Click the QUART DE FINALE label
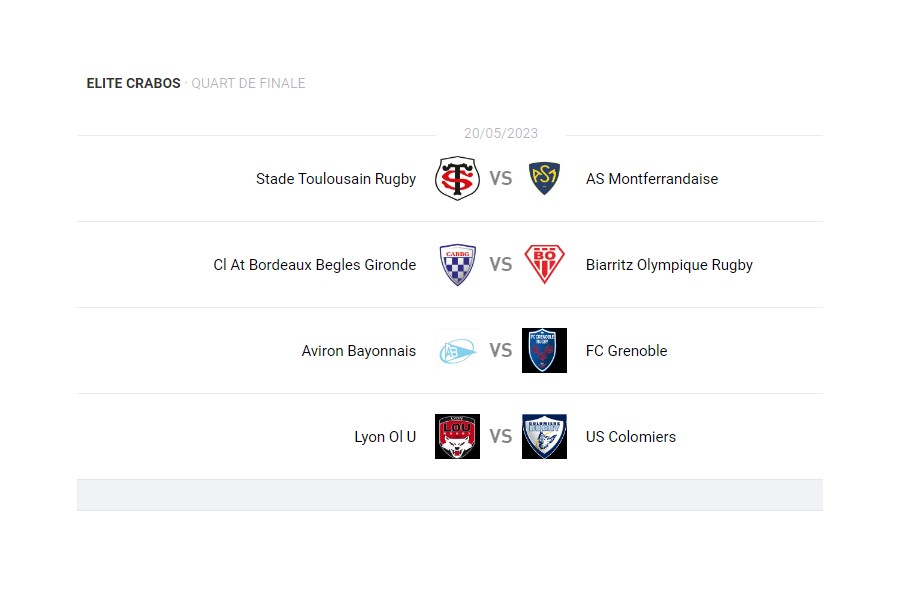This screenshot has width=900, height=600. pos(248,83)
